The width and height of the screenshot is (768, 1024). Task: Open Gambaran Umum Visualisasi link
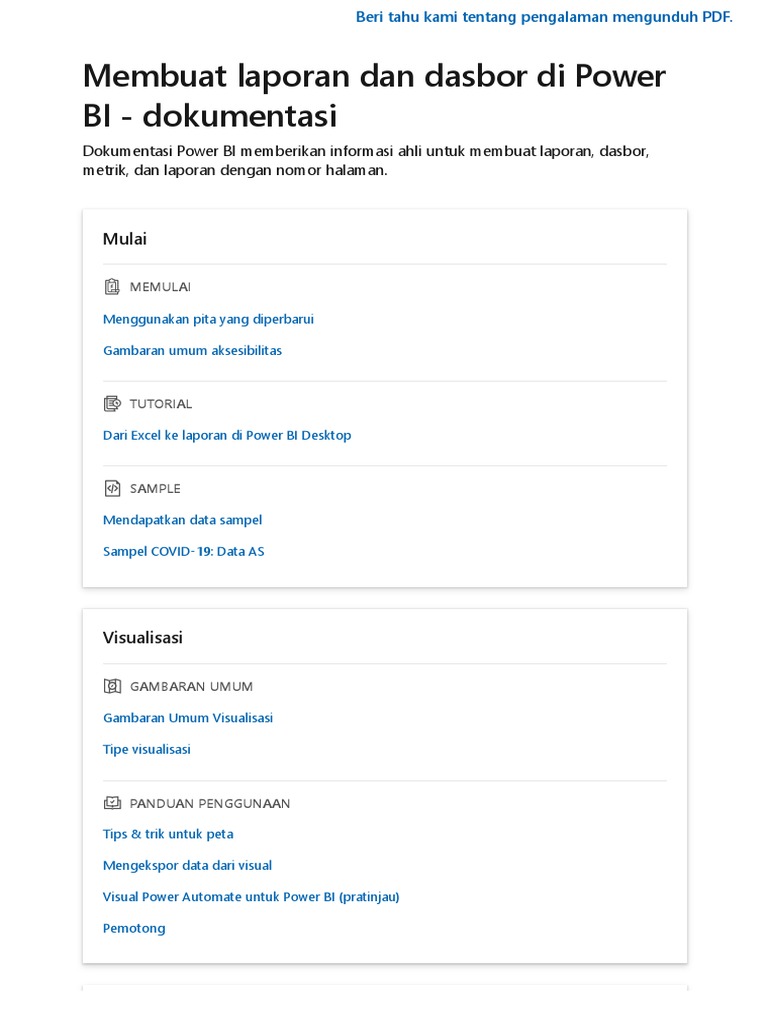click(x=188, y=718)
